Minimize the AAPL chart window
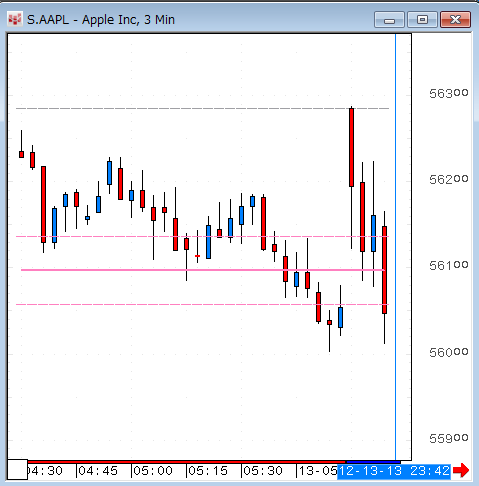This screenshot has width=479, height=486. 389,20
